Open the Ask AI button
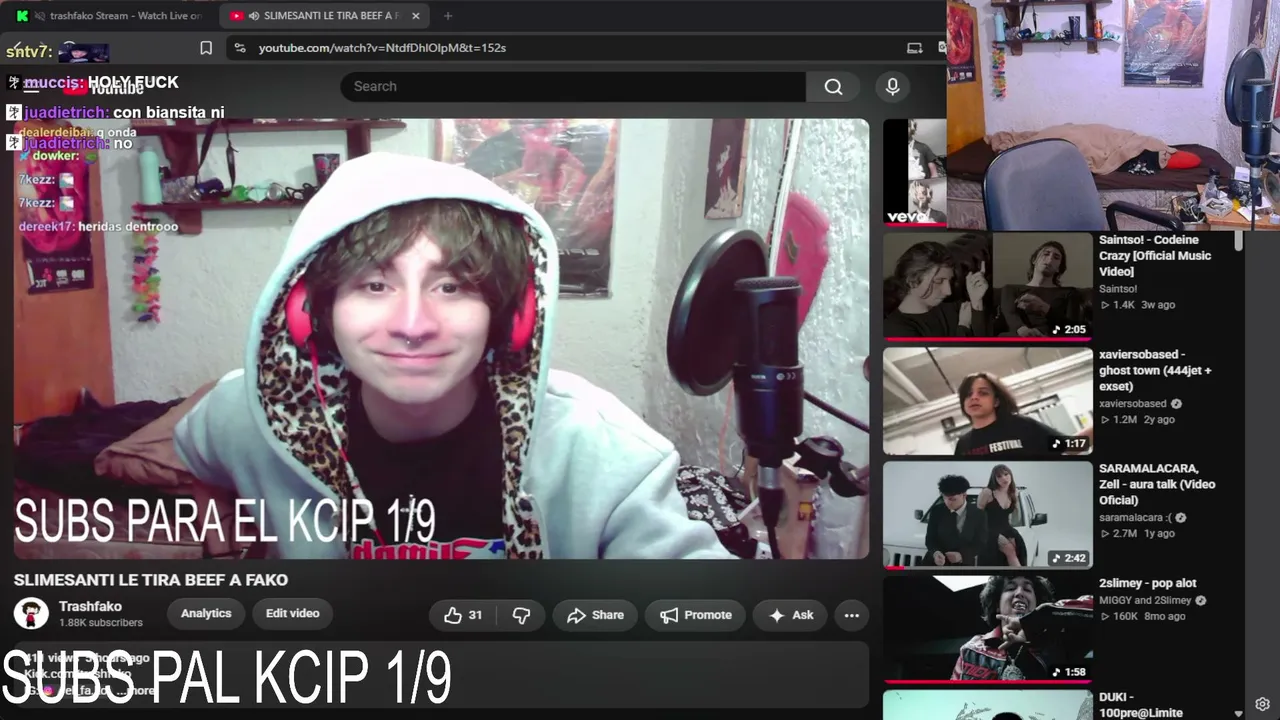 (791, 615)
